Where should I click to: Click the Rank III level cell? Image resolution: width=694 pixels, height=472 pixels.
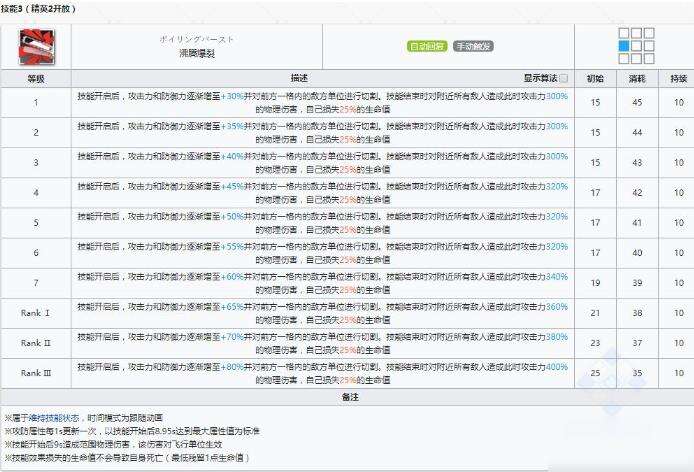click(x=36, y=373)
